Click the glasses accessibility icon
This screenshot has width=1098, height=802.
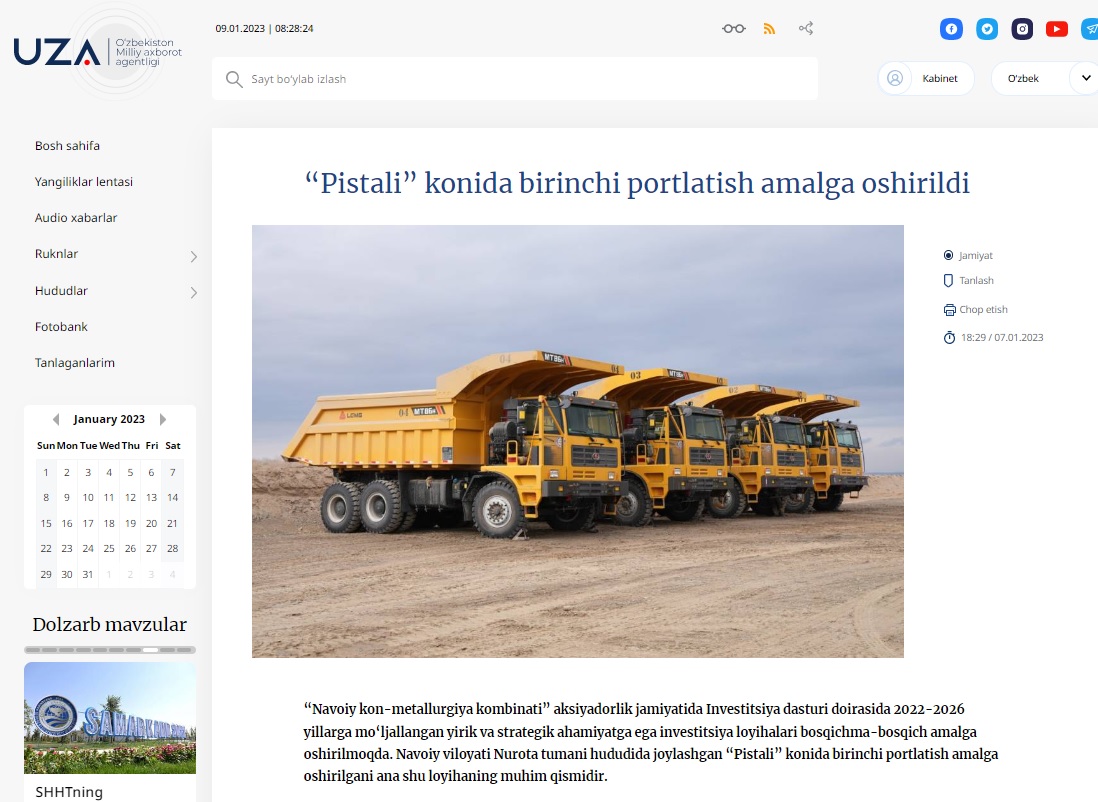point(734,29)
